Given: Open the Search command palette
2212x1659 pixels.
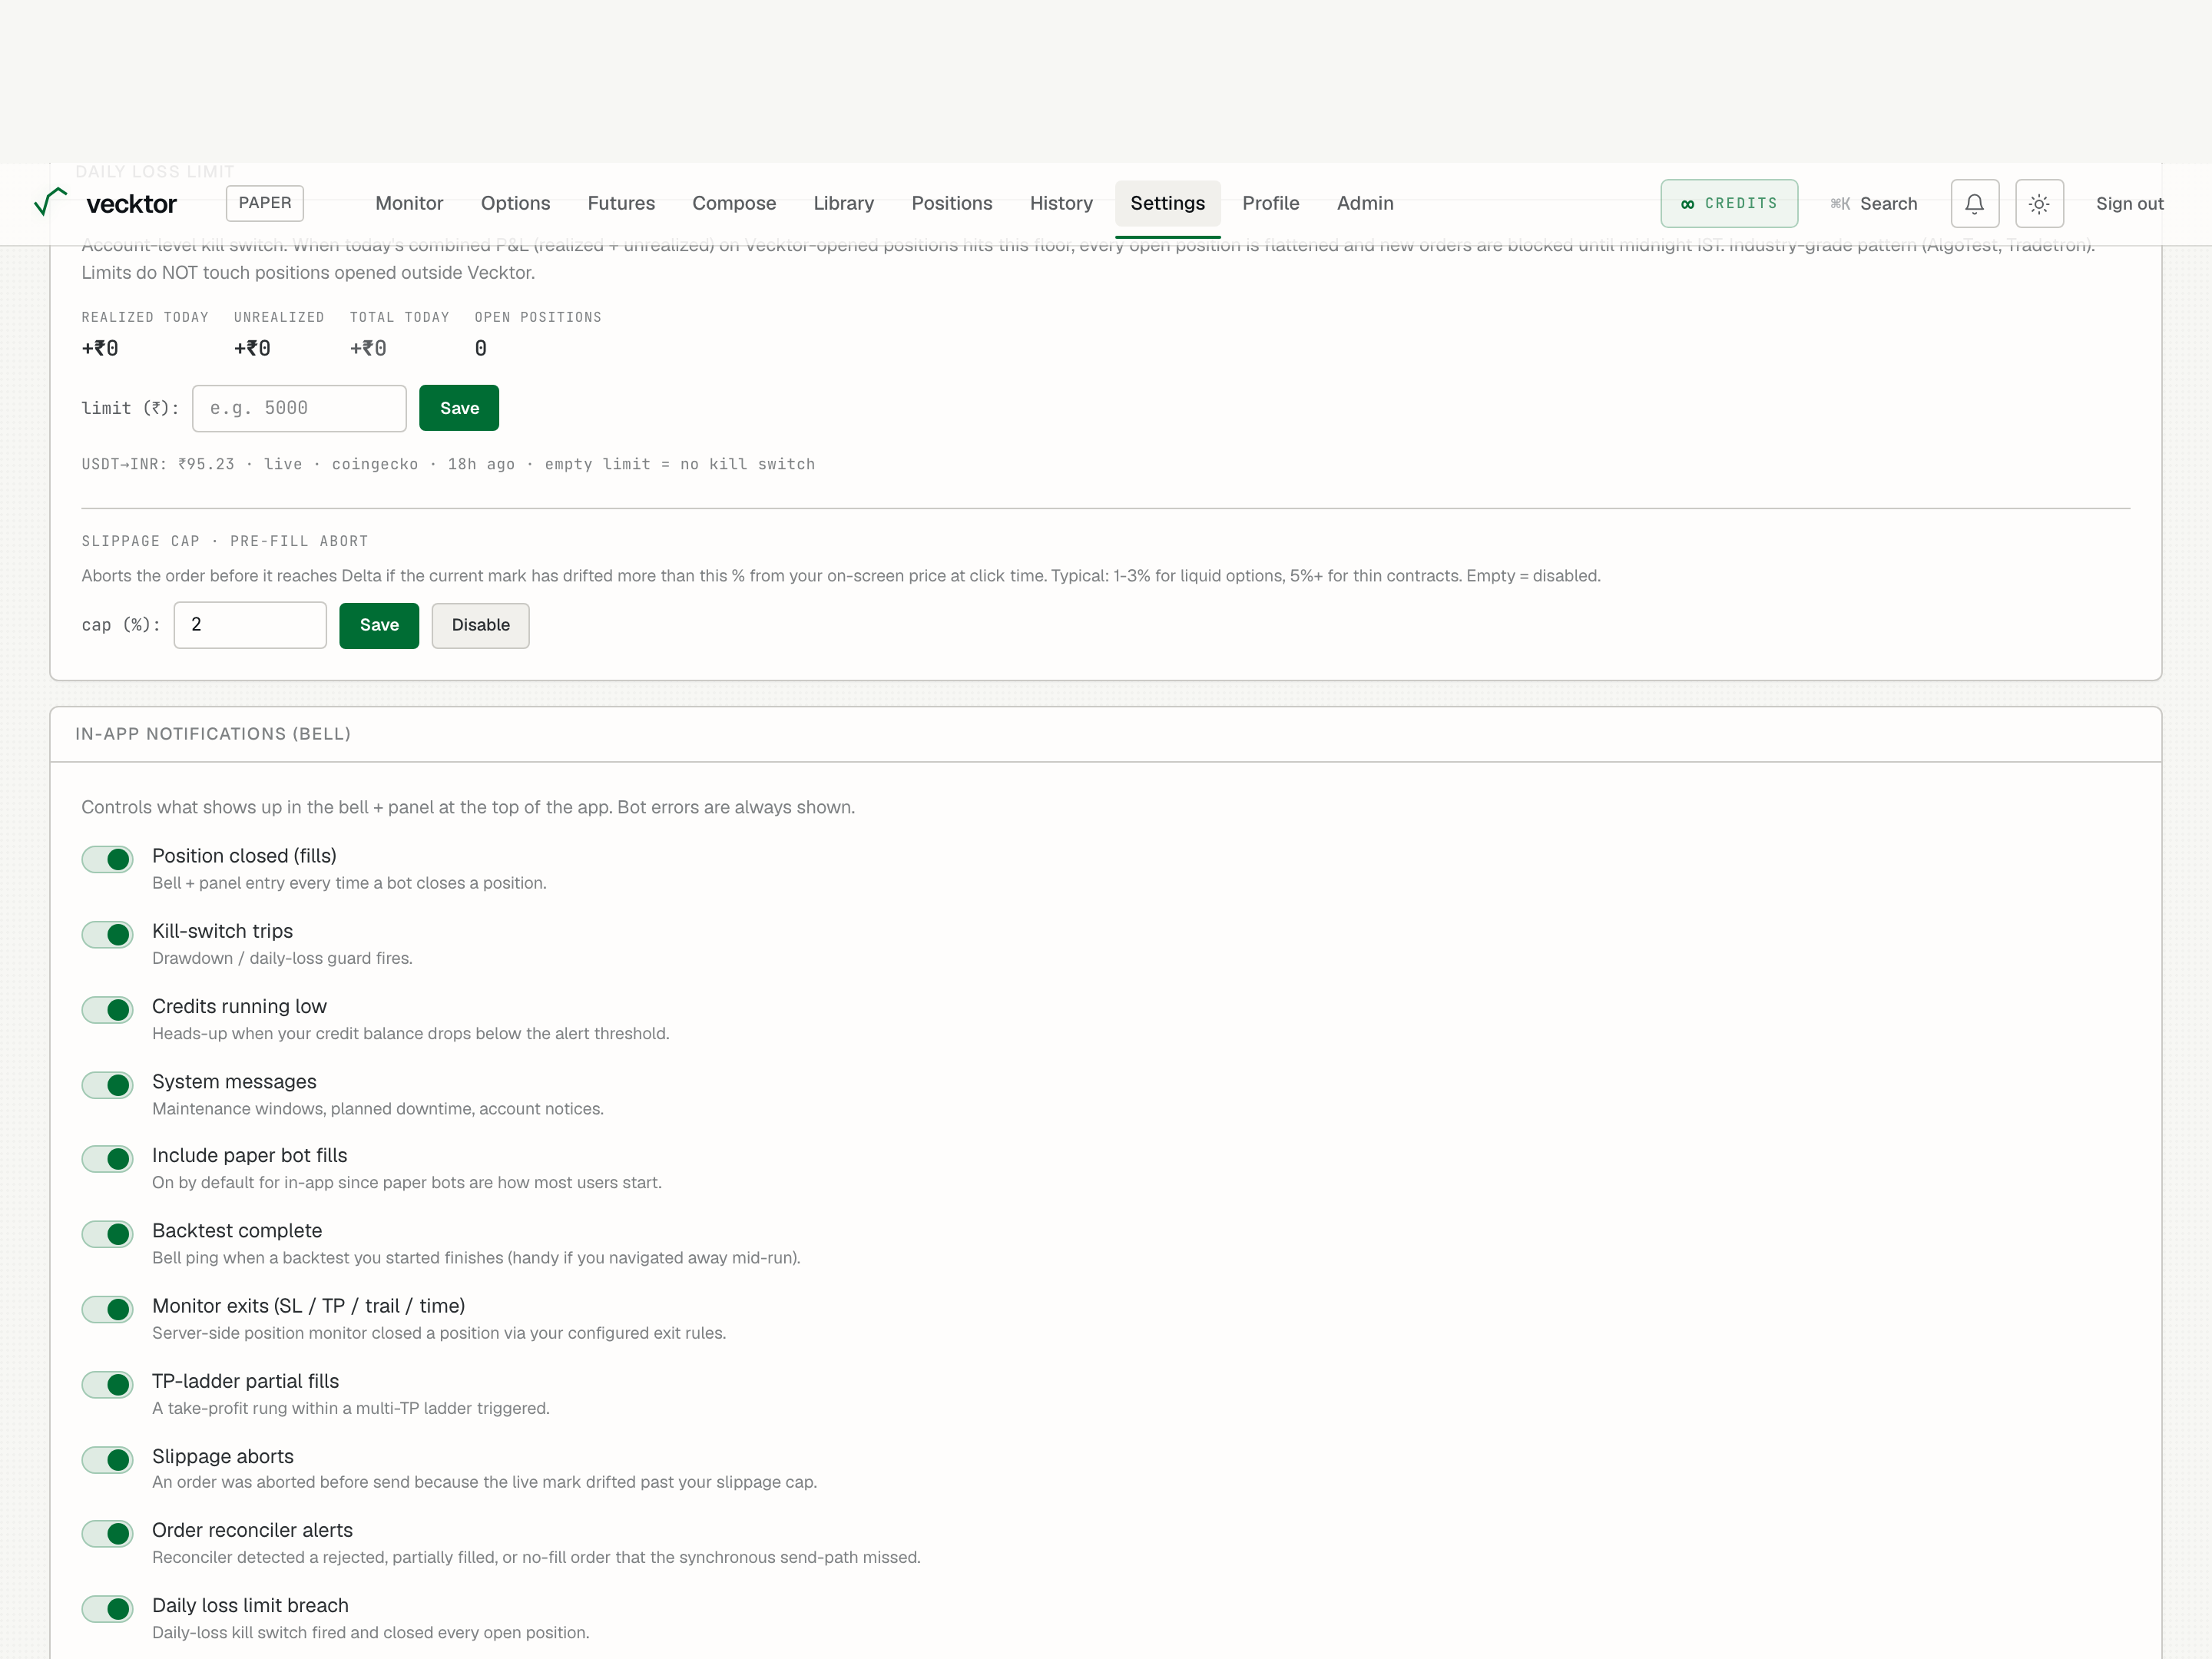Looking at the screenshot, I should click(x=1873, y=204).
